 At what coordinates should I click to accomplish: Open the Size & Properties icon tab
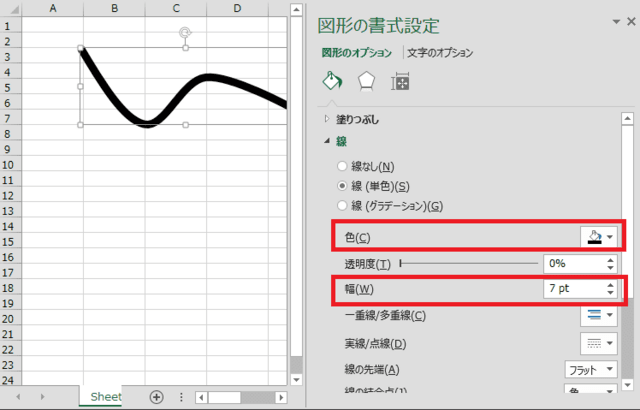[x=401, y=83]
